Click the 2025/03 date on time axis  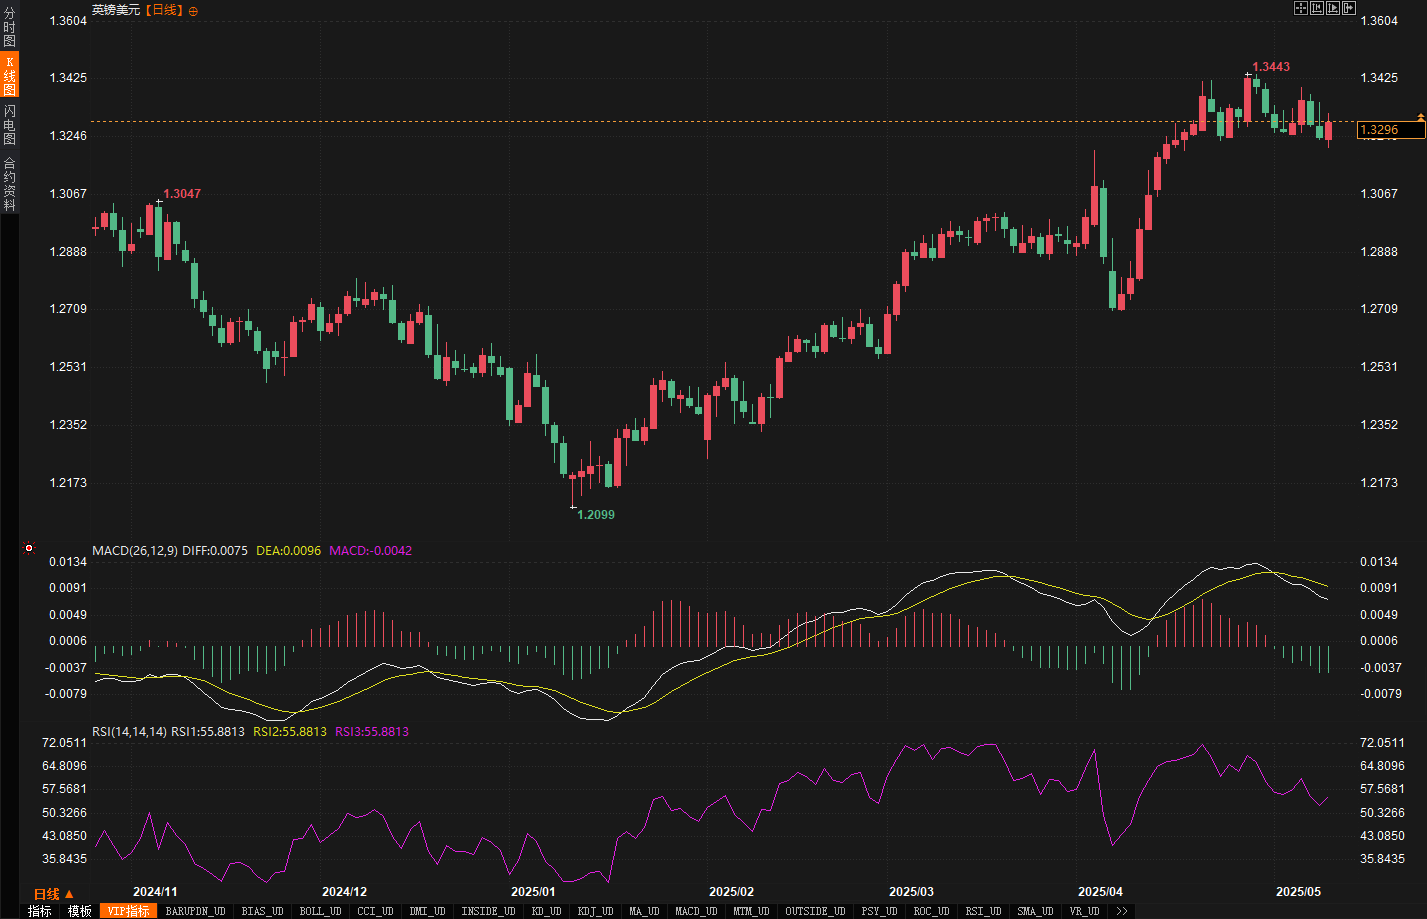911,891
